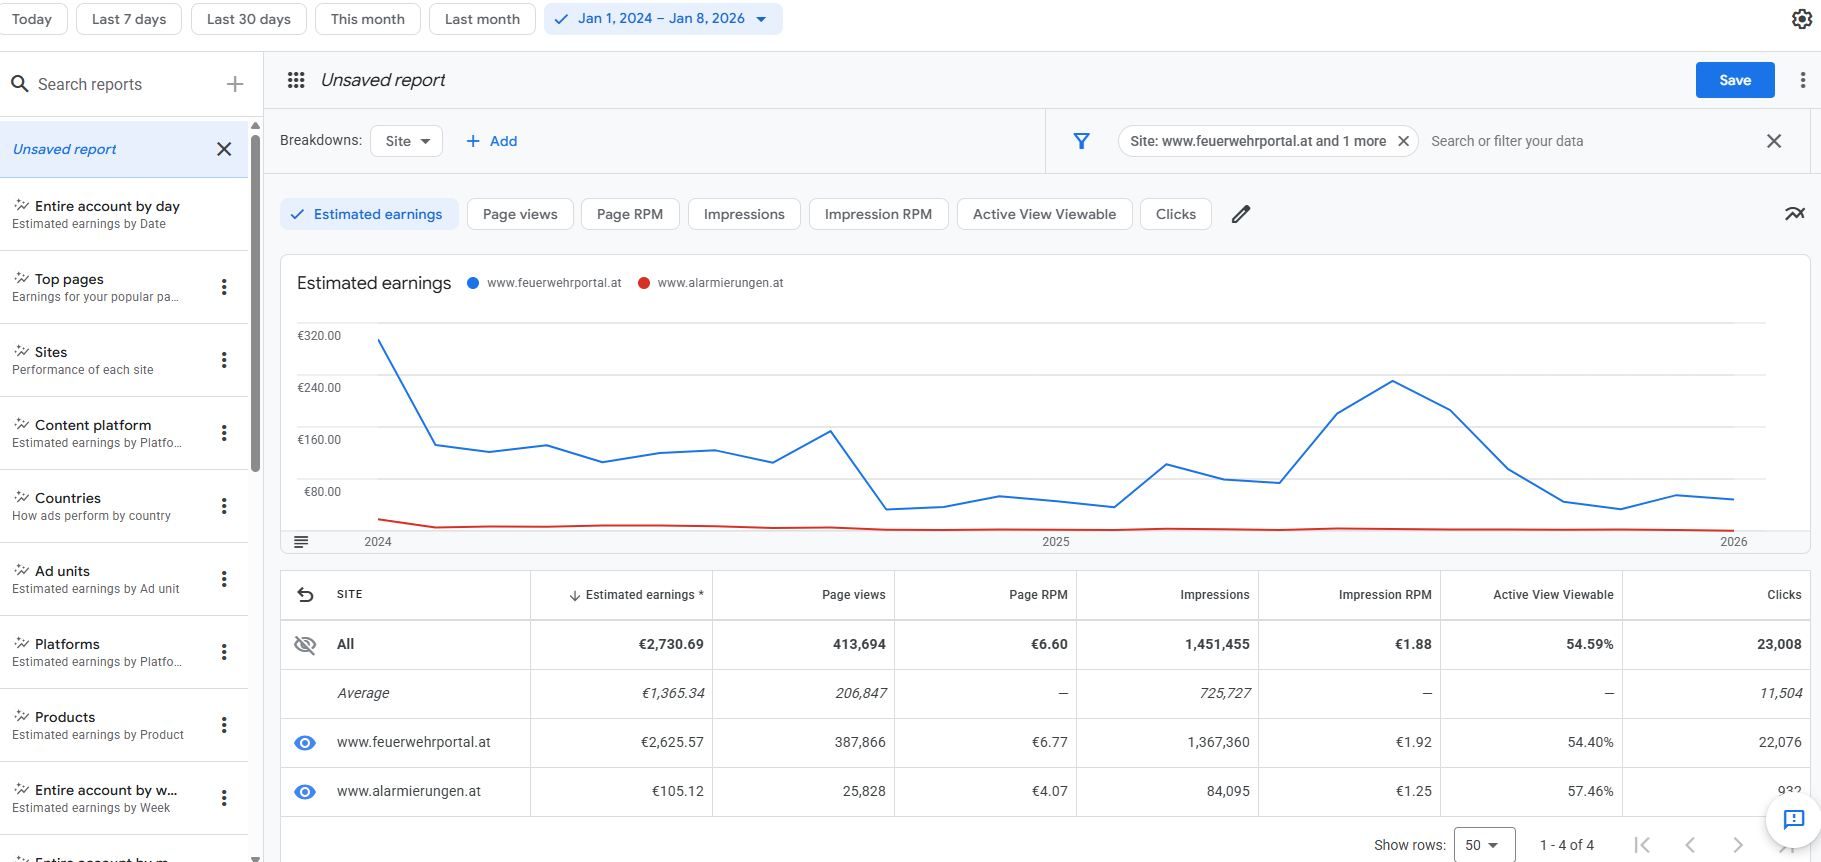Open the feedback chat icon
This screenshot has width=1821, height=862.
click(x=1793, y=819)
